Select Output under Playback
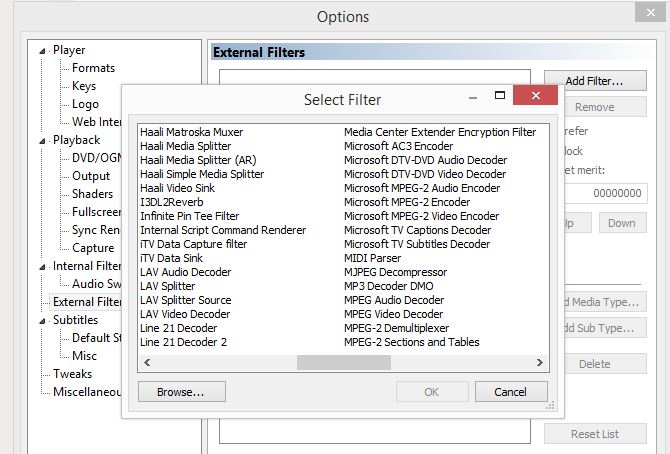This screenshot has width=670, height=454. pyautogui.click(x=91, y=176)
